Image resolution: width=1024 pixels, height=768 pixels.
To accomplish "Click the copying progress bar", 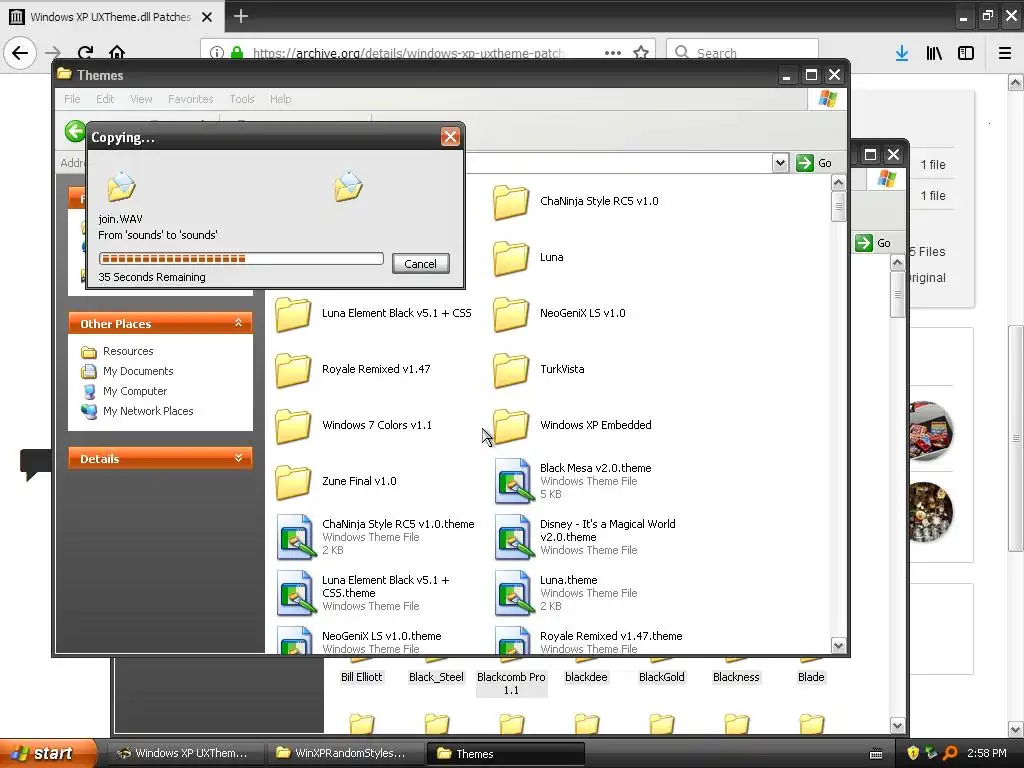I will (x=241, y=259).
